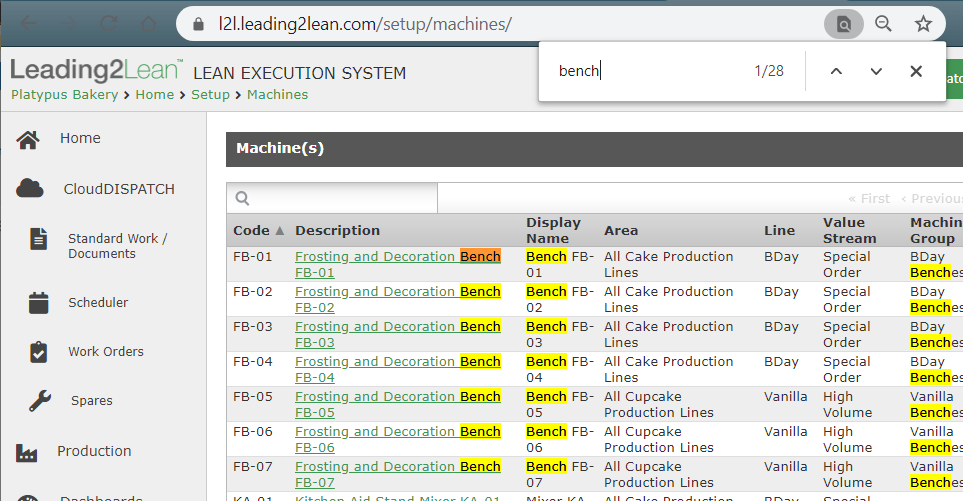
Task: Click the site lock security icon
Action: pyautogui.click(x=198, y=25)
